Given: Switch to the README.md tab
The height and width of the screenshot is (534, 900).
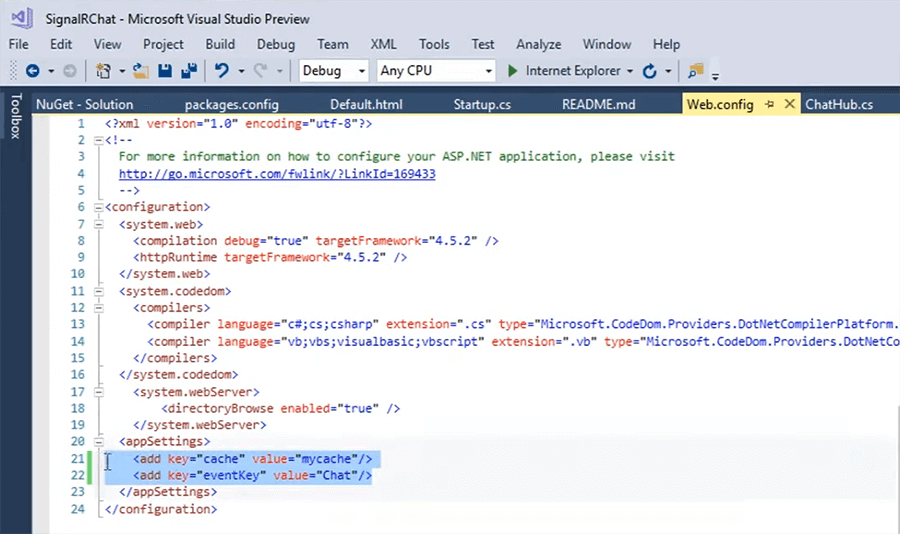Looking at the screenshot, I should (599, 105).
